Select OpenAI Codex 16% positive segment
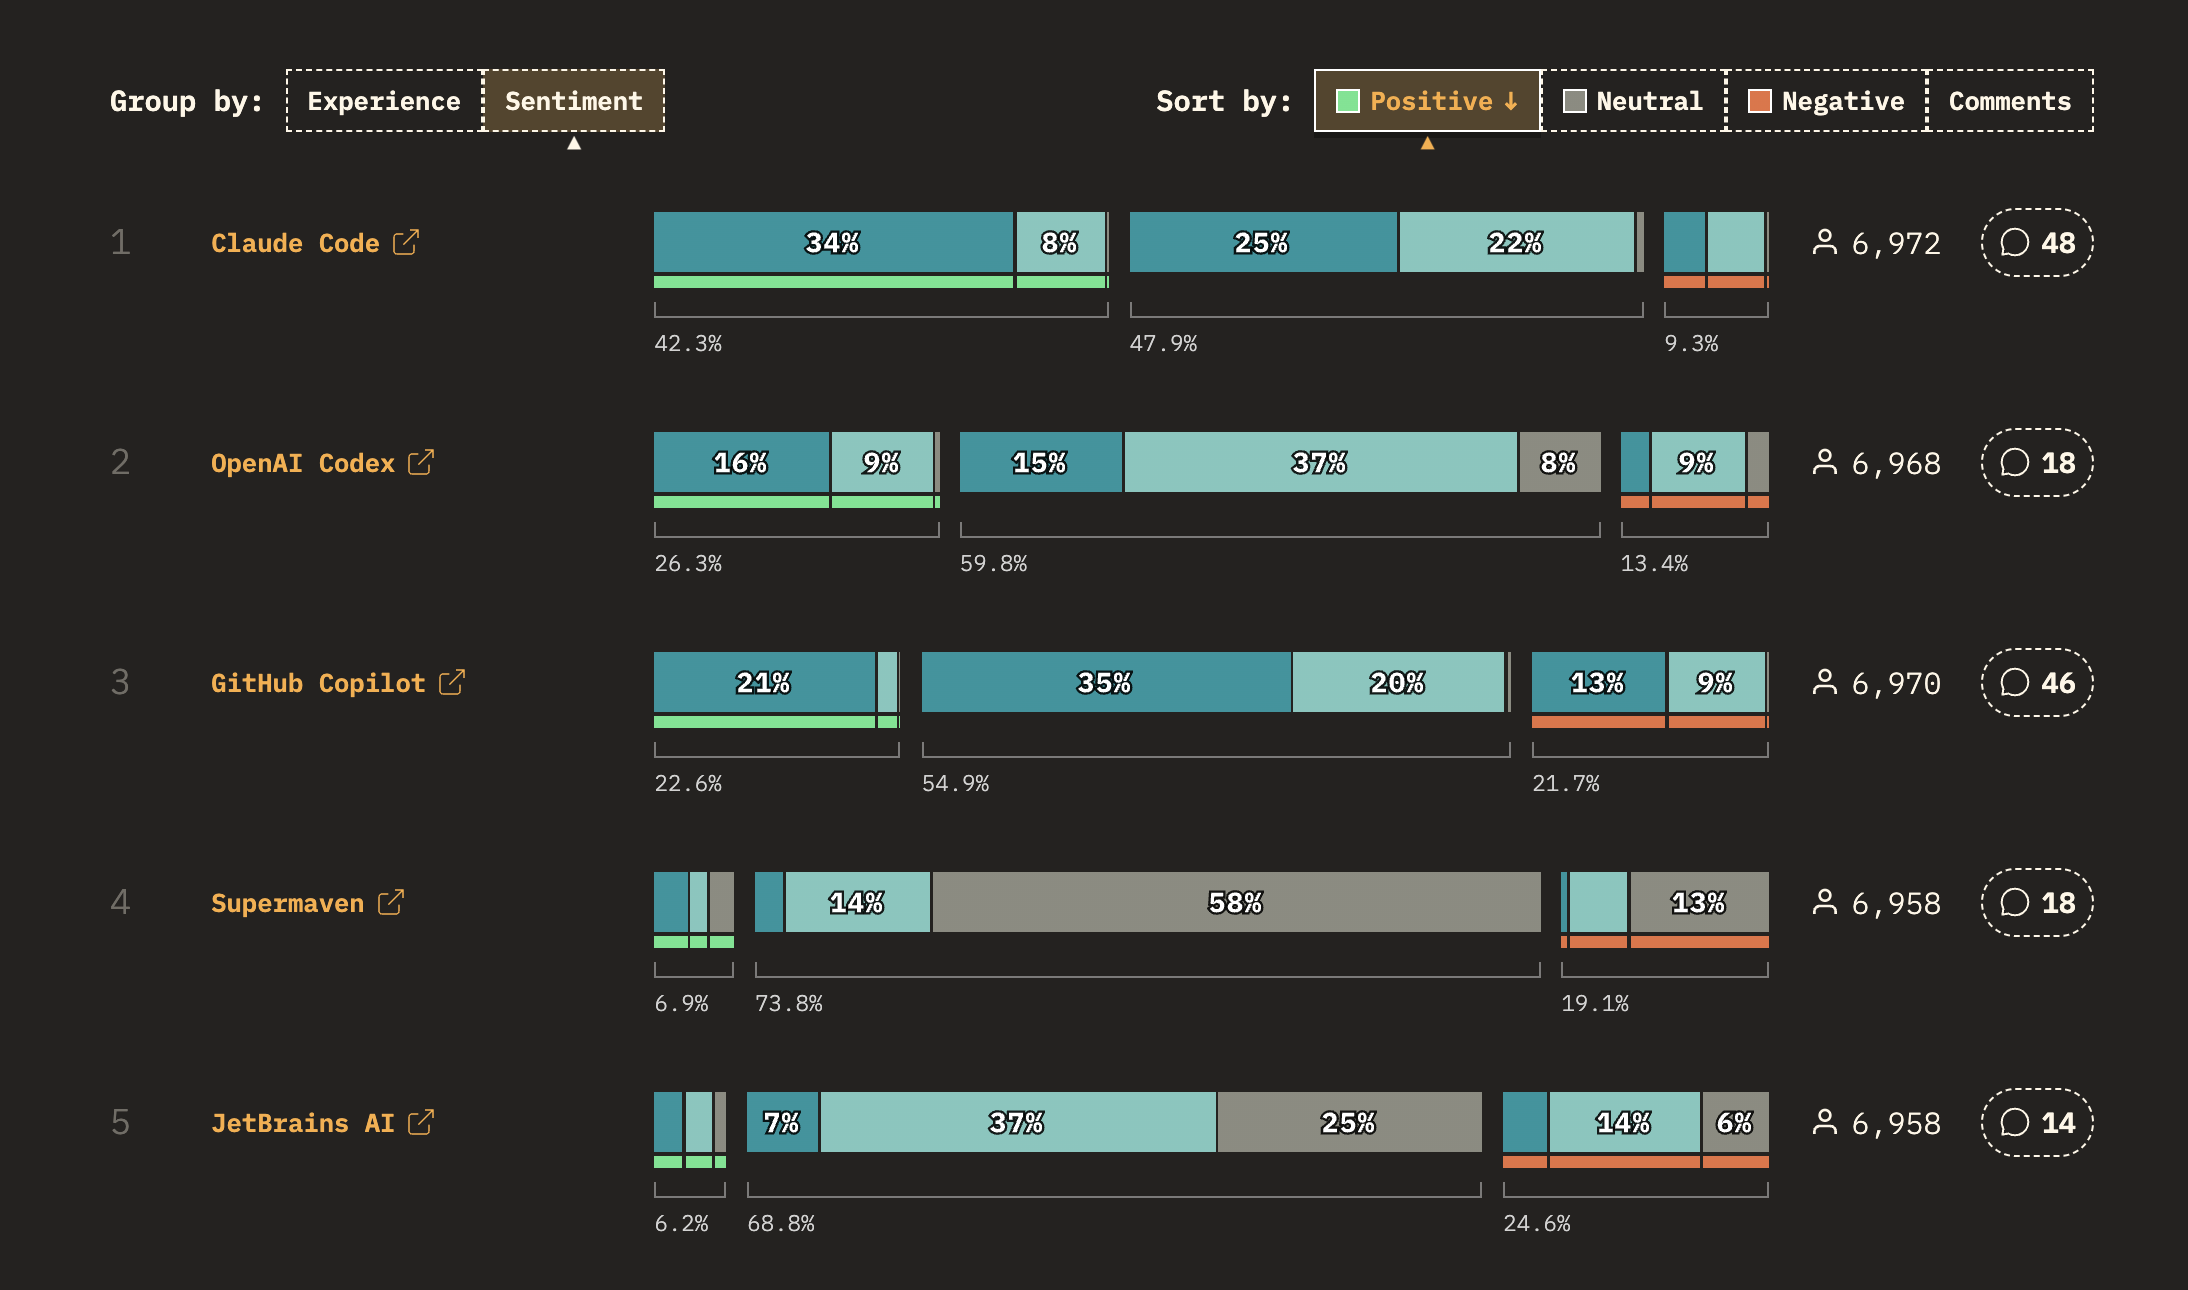Image resolution: width=2188 pixels, height=1290 pixels. coord(741,462)
